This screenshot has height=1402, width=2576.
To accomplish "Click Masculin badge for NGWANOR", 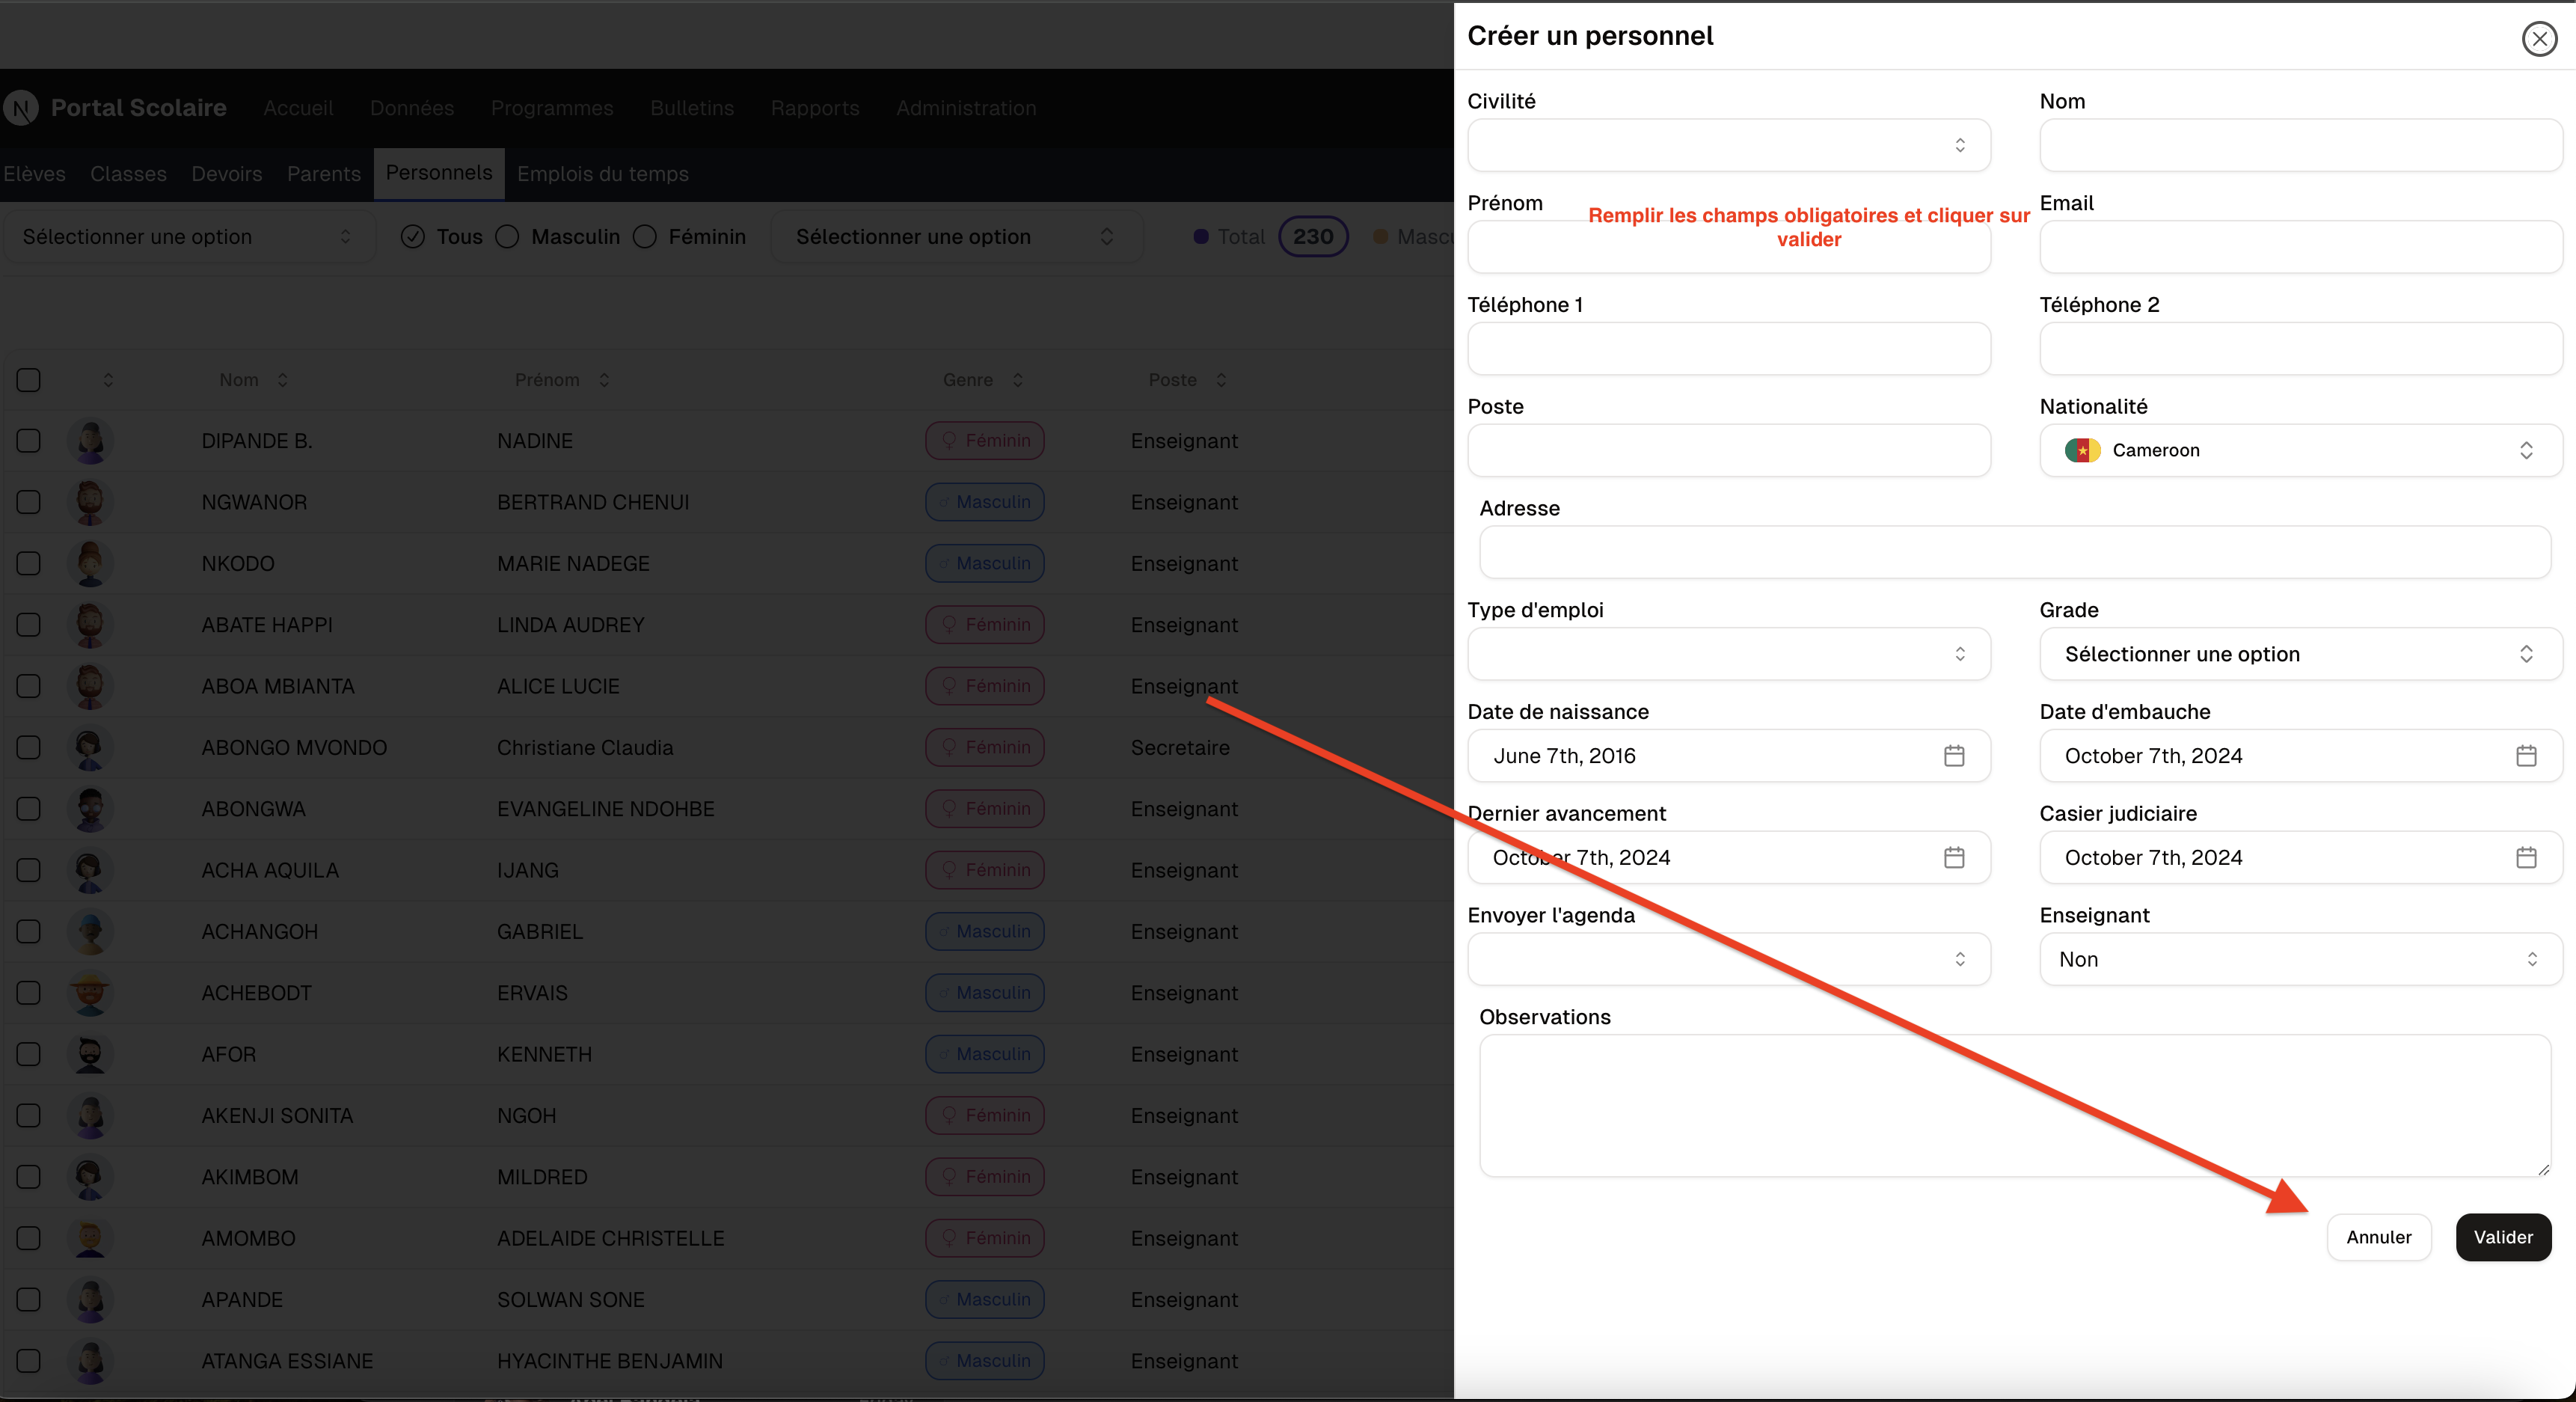I will [985, 502].
